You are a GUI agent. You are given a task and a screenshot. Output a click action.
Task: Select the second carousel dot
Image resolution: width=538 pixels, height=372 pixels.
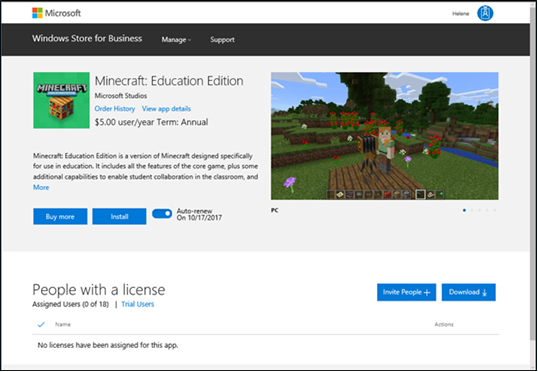point(472,210)
